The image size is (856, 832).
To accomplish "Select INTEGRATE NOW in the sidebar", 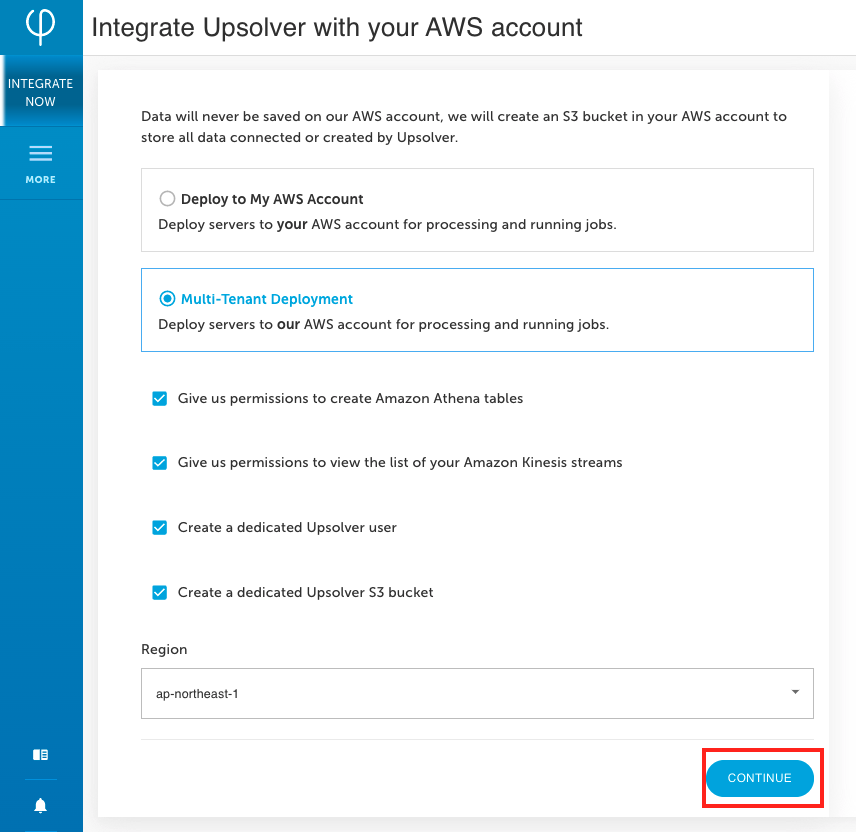I will (x=41, y=92).
